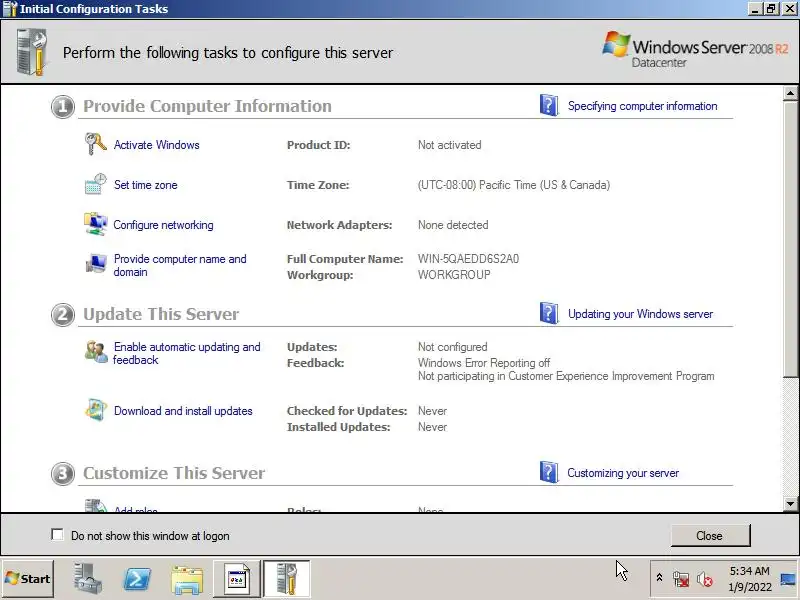Open Provide computer name and domain link
The width and height of the screenshot is (800, 600).
point(180,265)
